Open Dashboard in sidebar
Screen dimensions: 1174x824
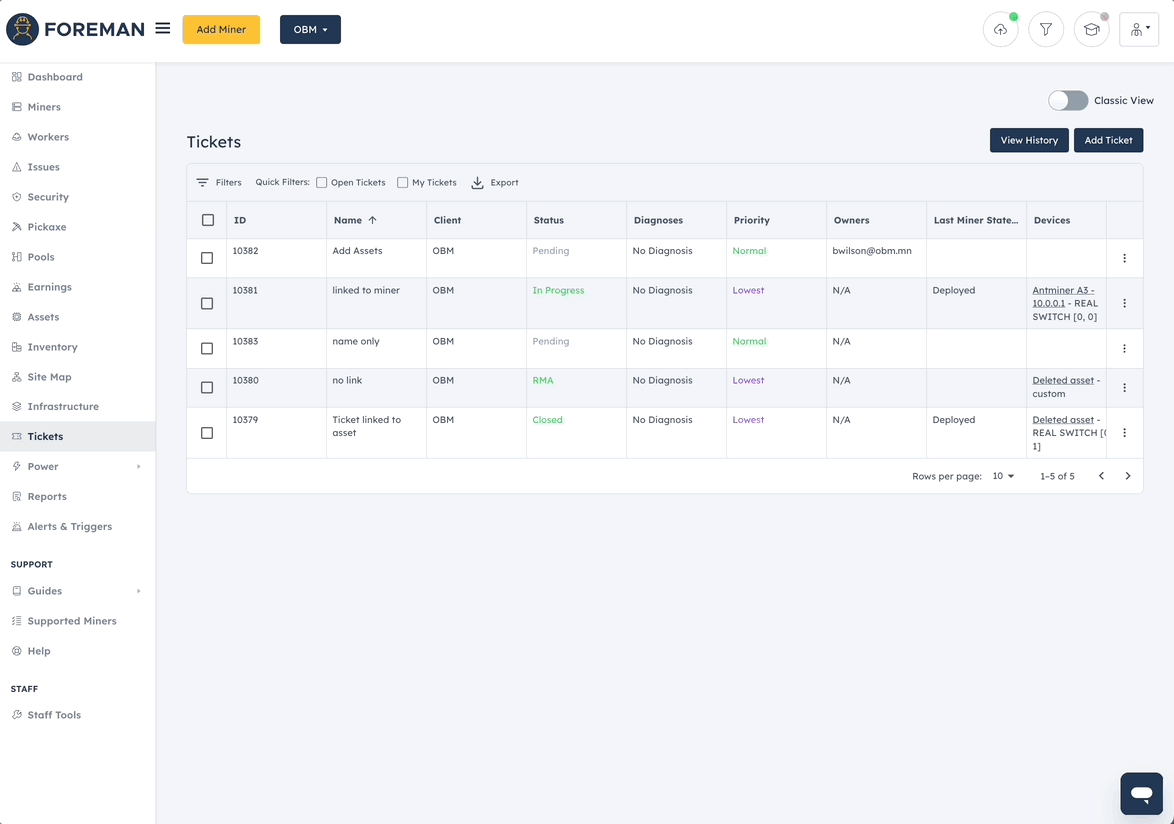click(x=77, y=77)
